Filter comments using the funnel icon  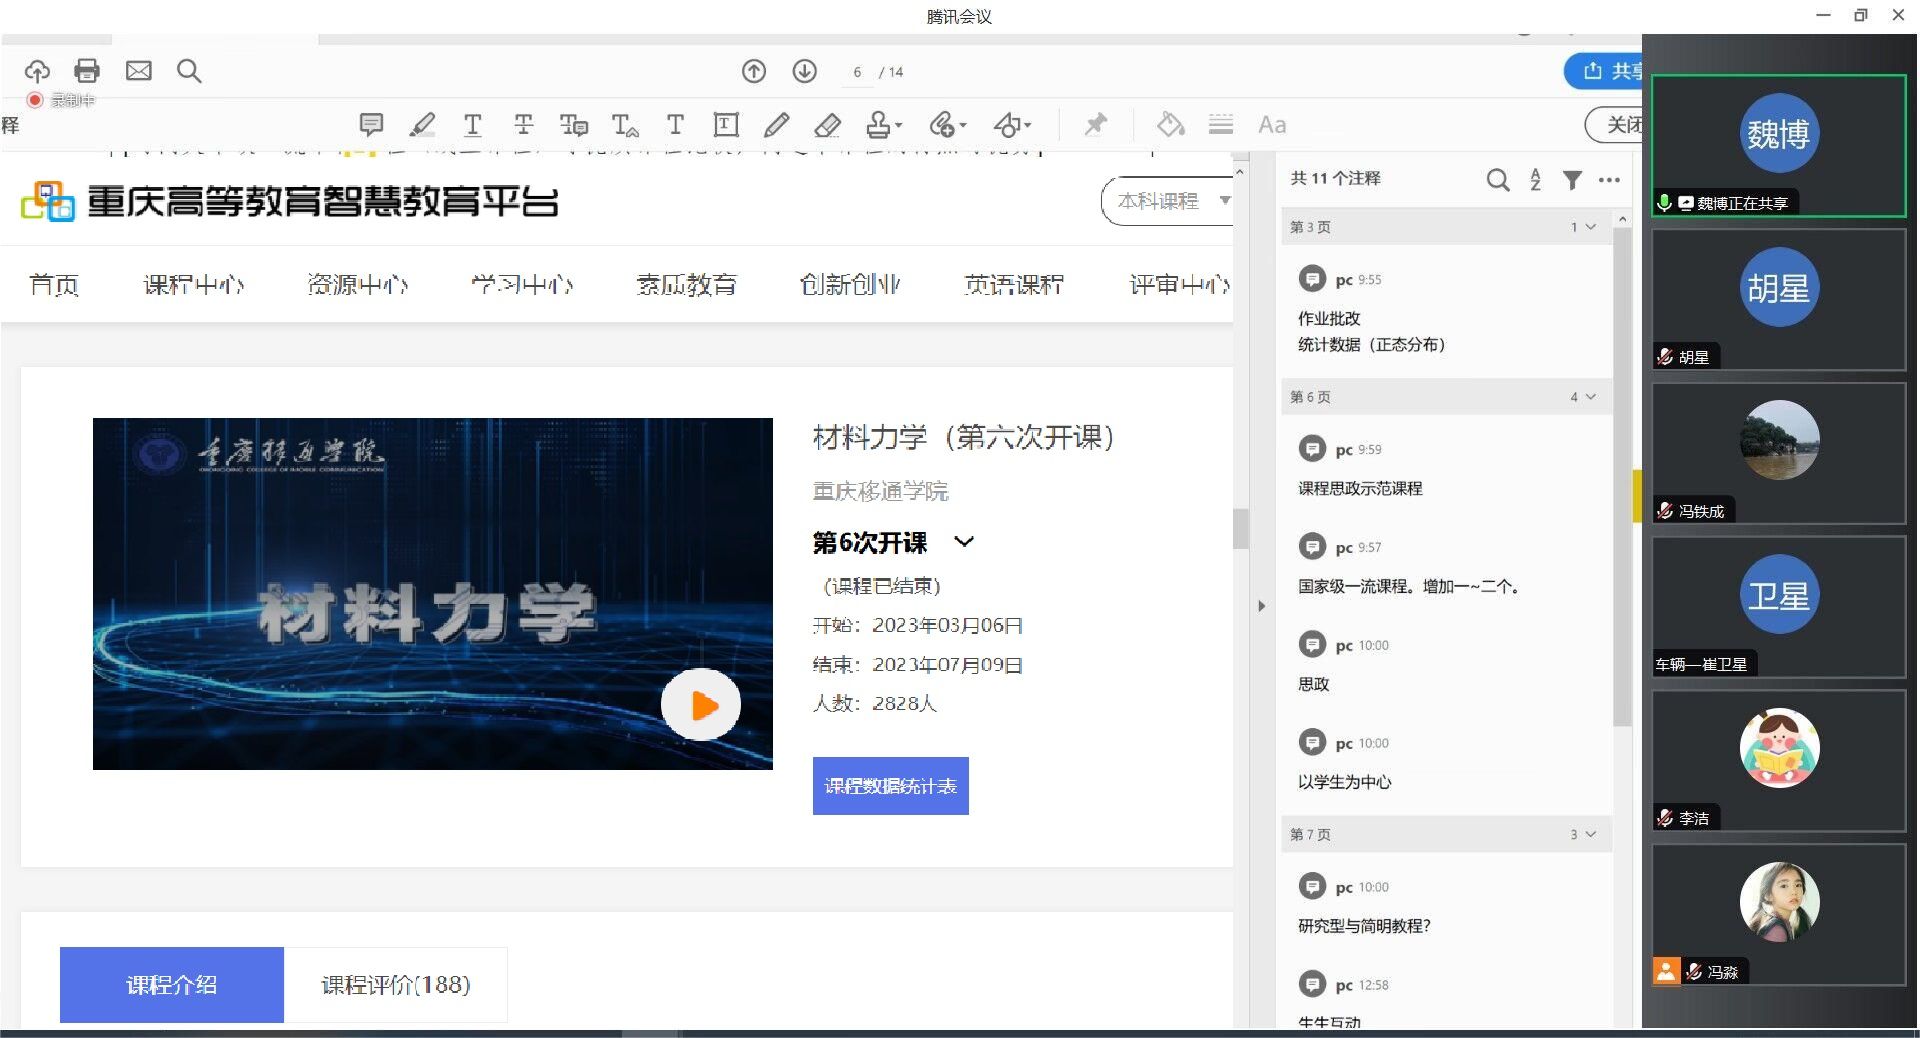(x=1572, y=179)
